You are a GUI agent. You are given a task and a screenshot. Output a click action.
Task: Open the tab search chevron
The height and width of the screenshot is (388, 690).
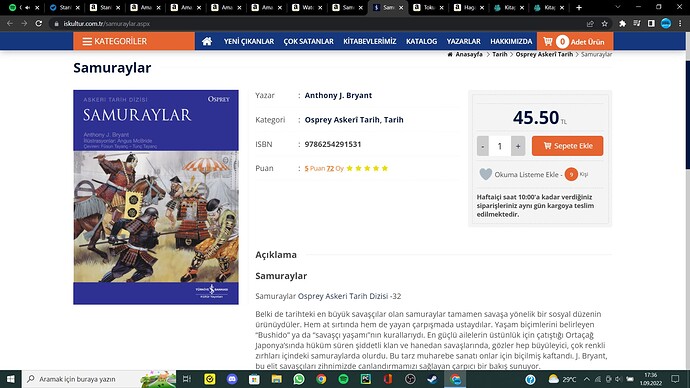(618, 7)
